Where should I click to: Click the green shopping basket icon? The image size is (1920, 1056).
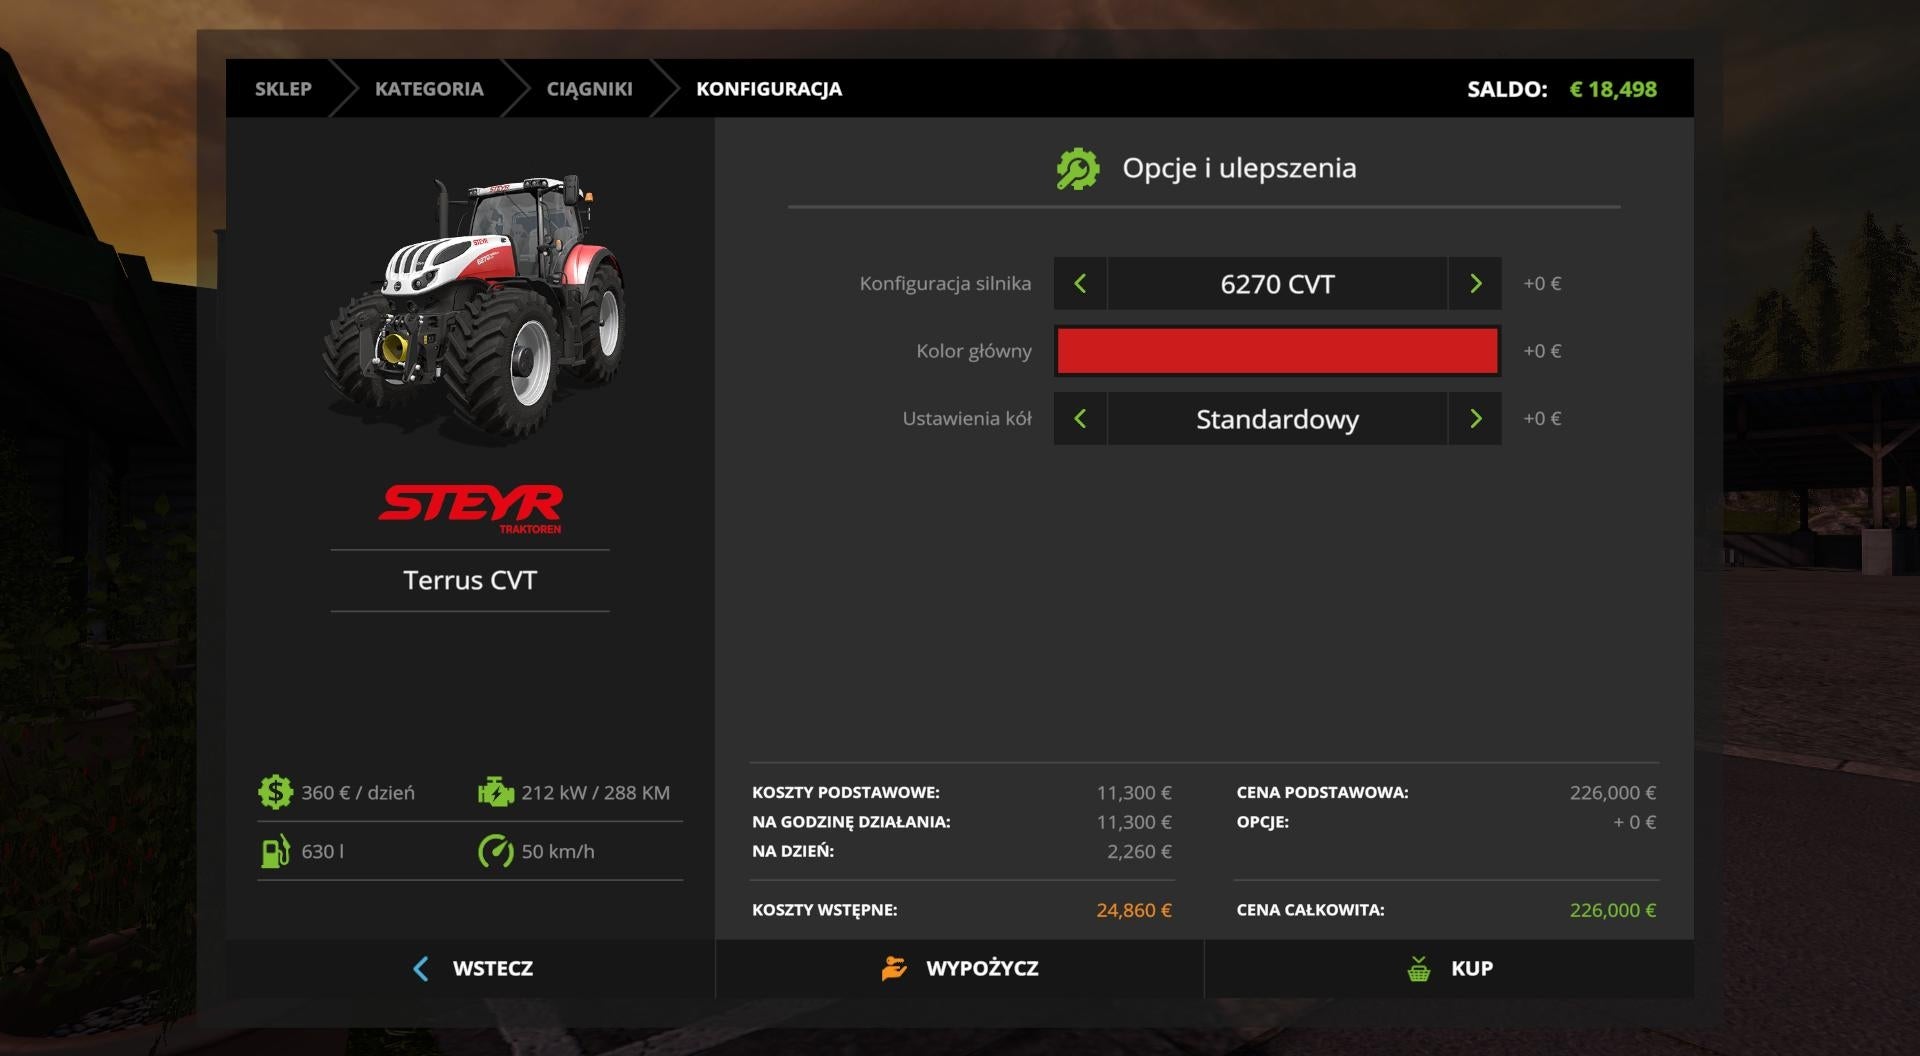(1418, 968)
